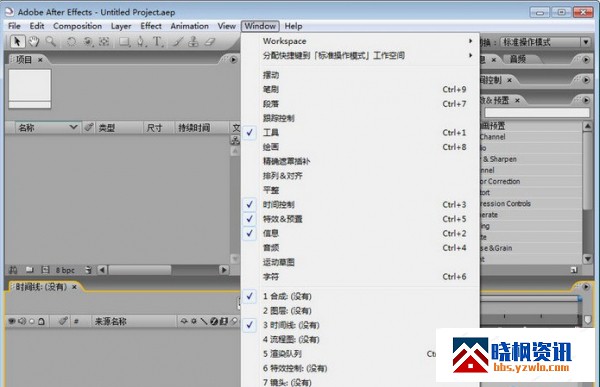Click the audio speaker column icon in timeline

coord(22,321)
